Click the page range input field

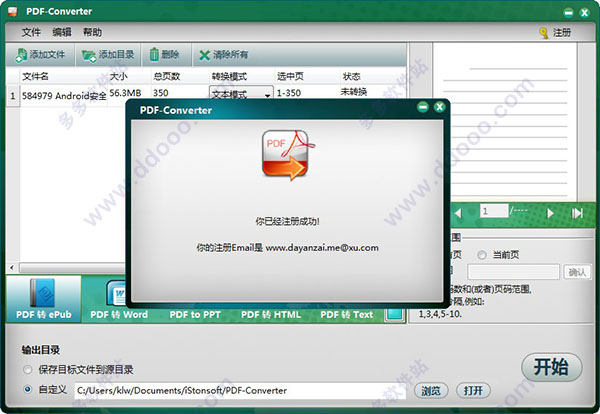513,272
